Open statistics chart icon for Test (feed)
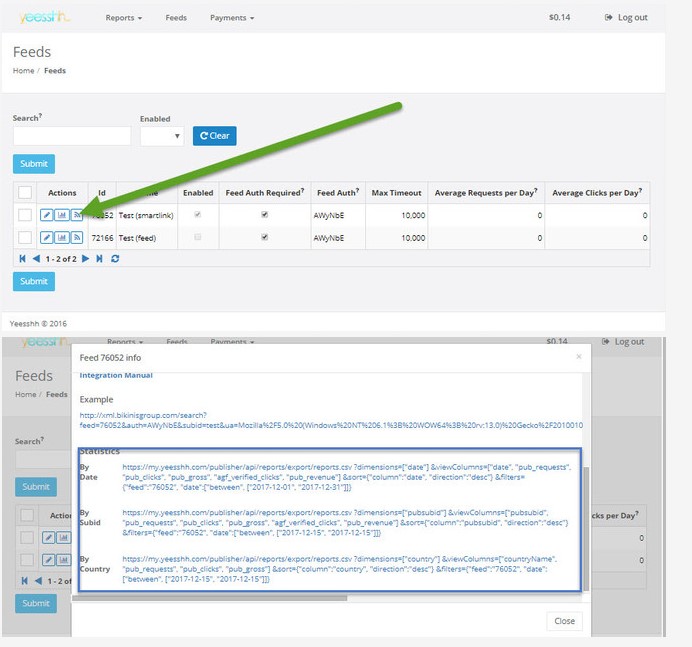This screenshot has width=692, height=647. tap(62, 237)
